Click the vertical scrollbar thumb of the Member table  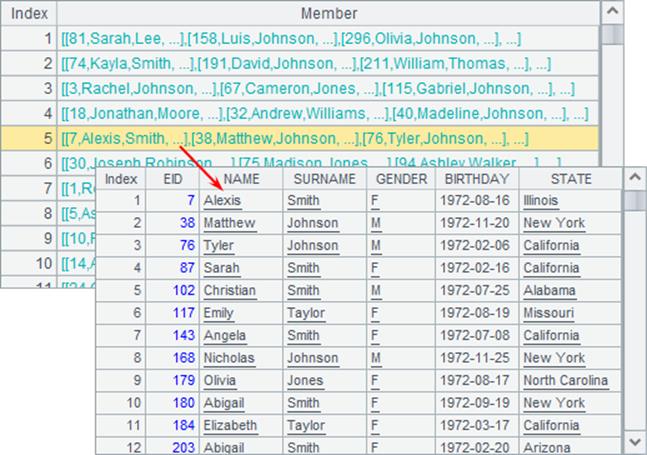612,35
